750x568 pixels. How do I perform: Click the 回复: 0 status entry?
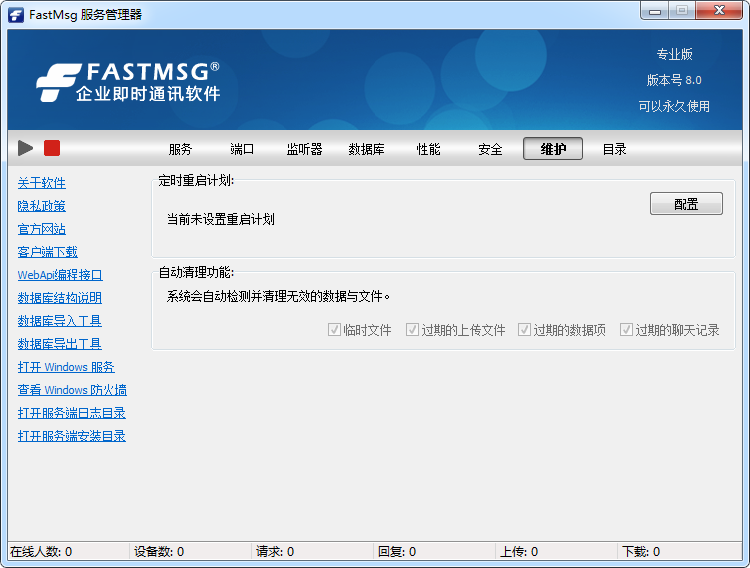[x=397, y=552]
